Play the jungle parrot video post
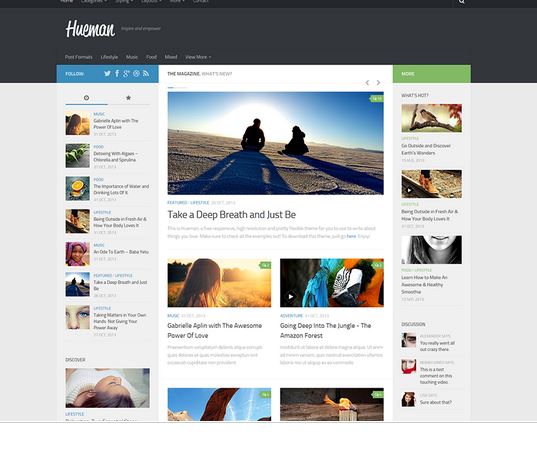Image resolution: width=537 pixels, height=457 pixels. [x=290, y=296]
